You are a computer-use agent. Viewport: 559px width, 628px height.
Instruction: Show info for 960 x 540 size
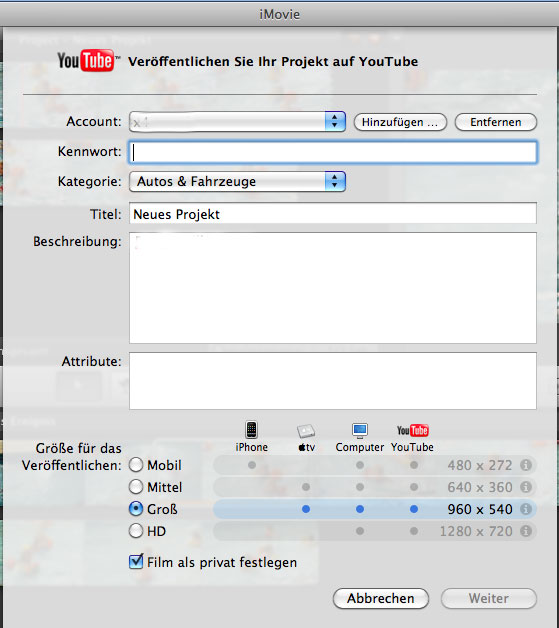pyautogui.click(x=525, y=509)
